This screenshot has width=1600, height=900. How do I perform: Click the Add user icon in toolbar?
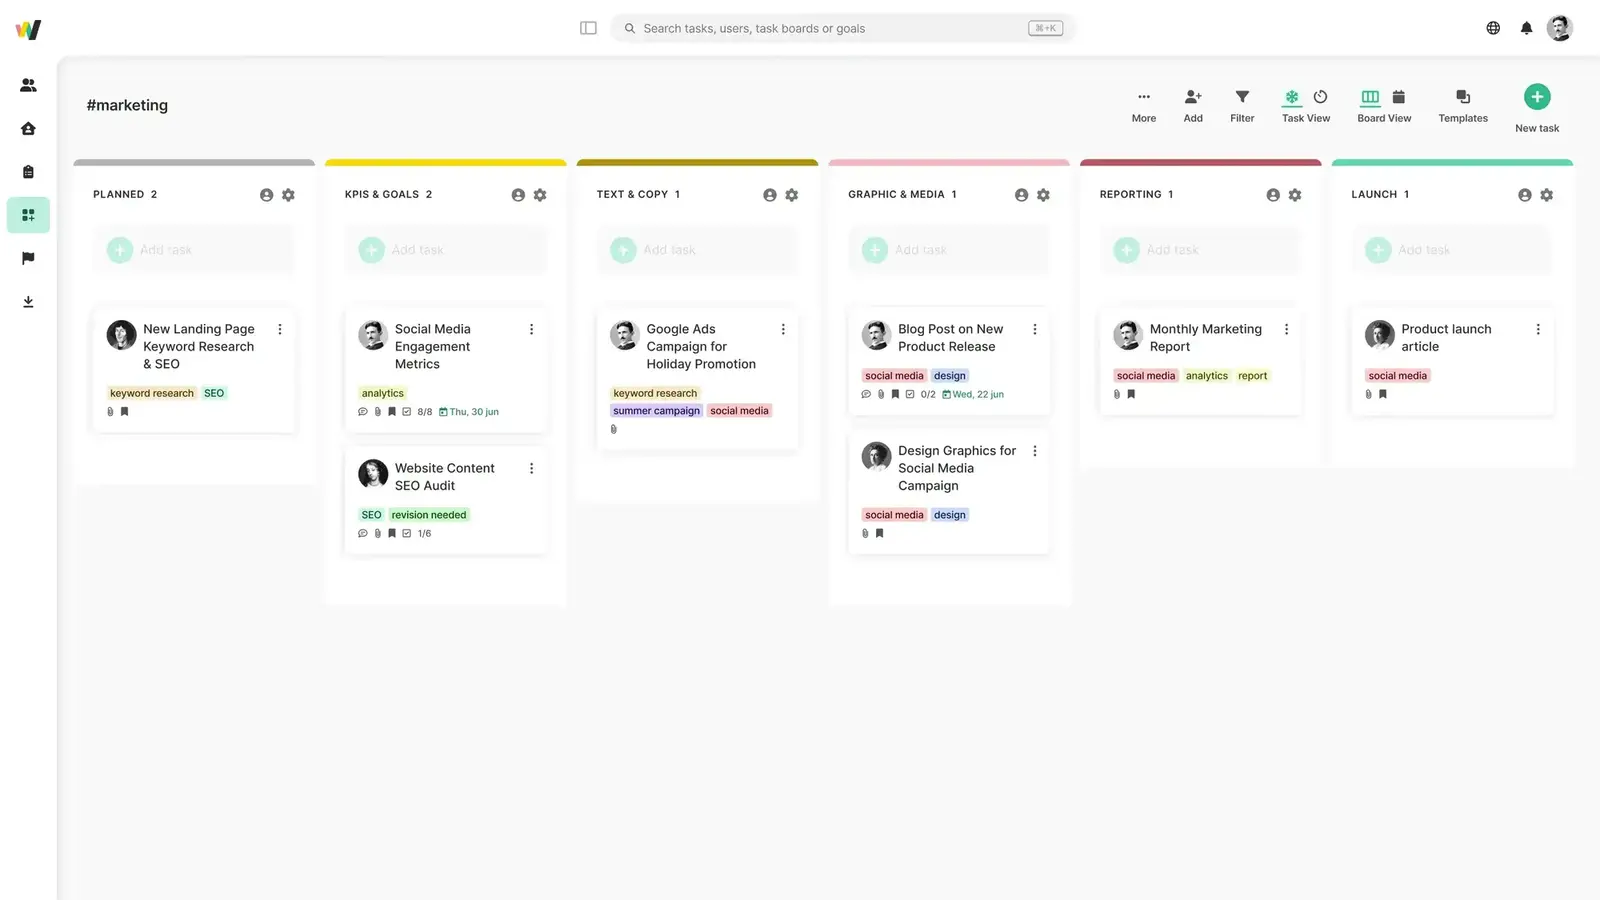pyautogui.click(x=1193, y=105)
